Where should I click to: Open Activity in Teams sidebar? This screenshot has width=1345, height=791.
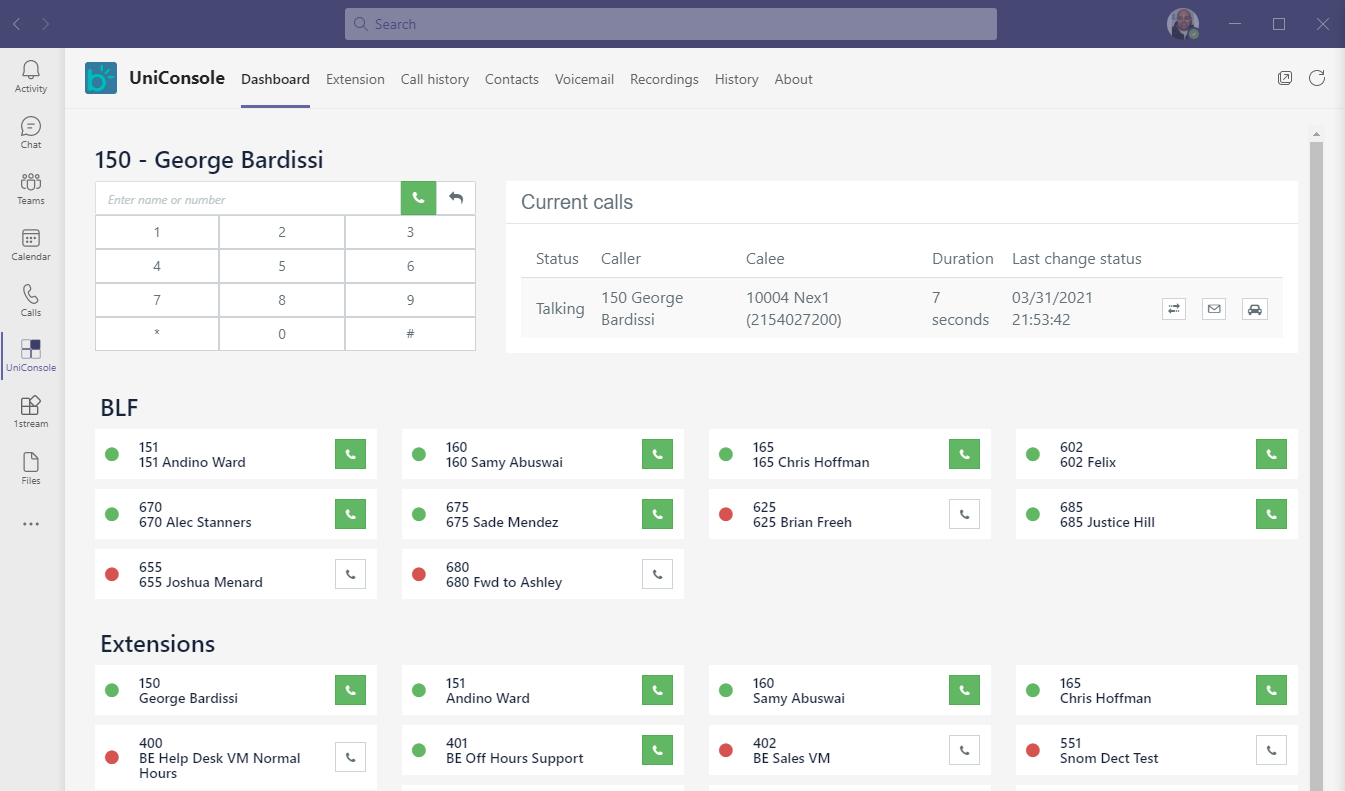(x=31, y=76)
